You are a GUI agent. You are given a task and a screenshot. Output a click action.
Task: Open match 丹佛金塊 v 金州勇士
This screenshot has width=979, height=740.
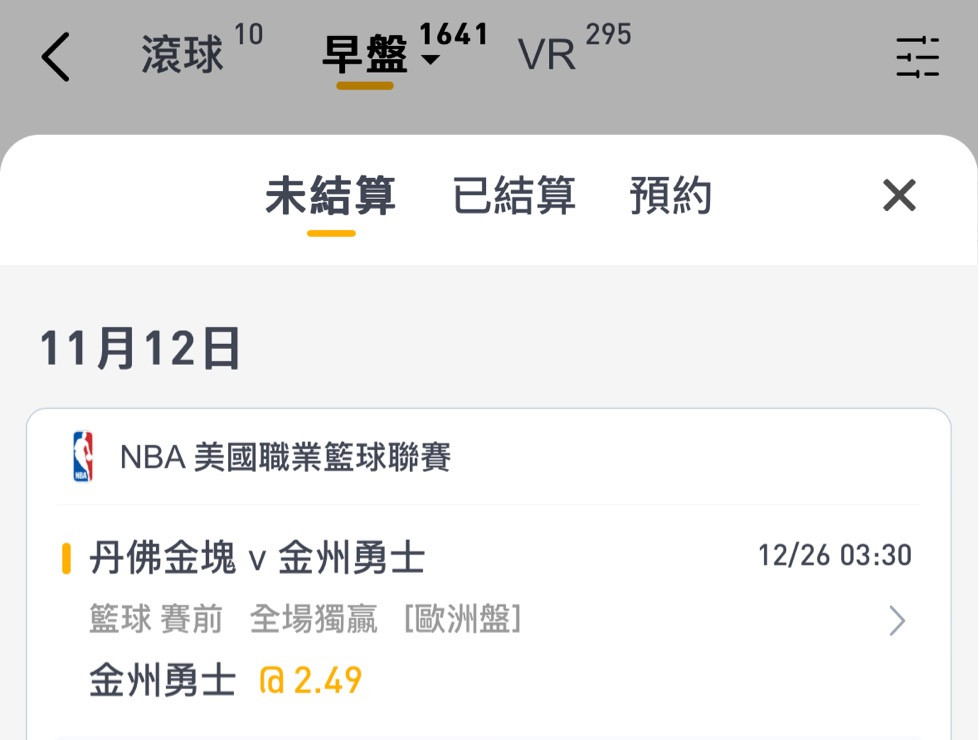(257, 557)
